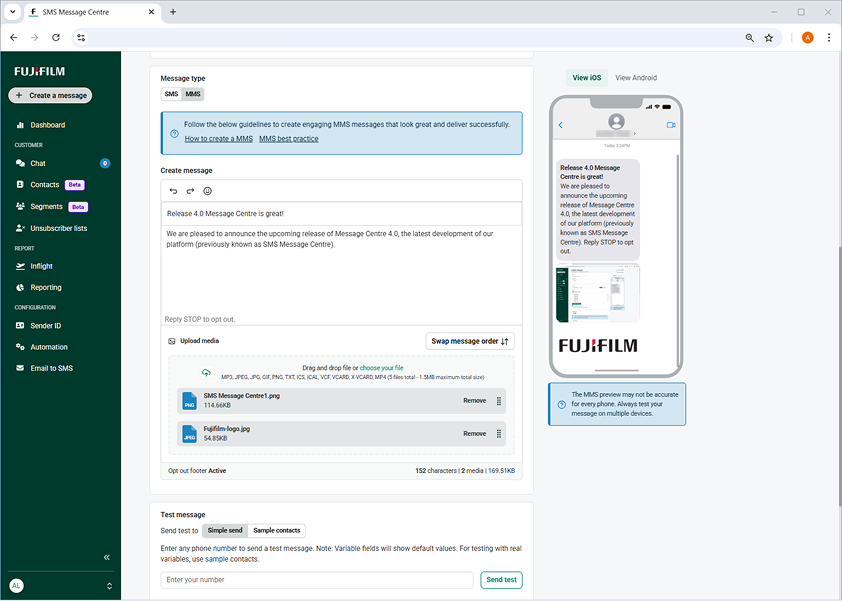Switch to View iOS preview tab
The image size is (842, 601).
click(x=586, y=78)
